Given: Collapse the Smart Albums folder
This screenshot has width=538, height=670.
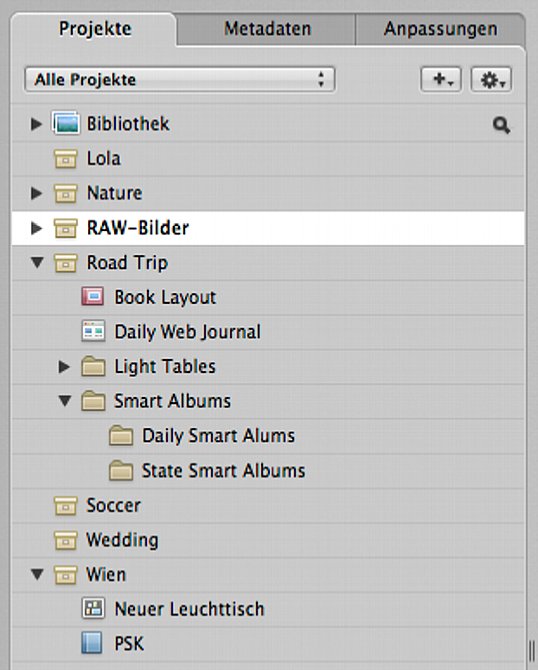Looking at the screenshot, I should coord(65,401).
